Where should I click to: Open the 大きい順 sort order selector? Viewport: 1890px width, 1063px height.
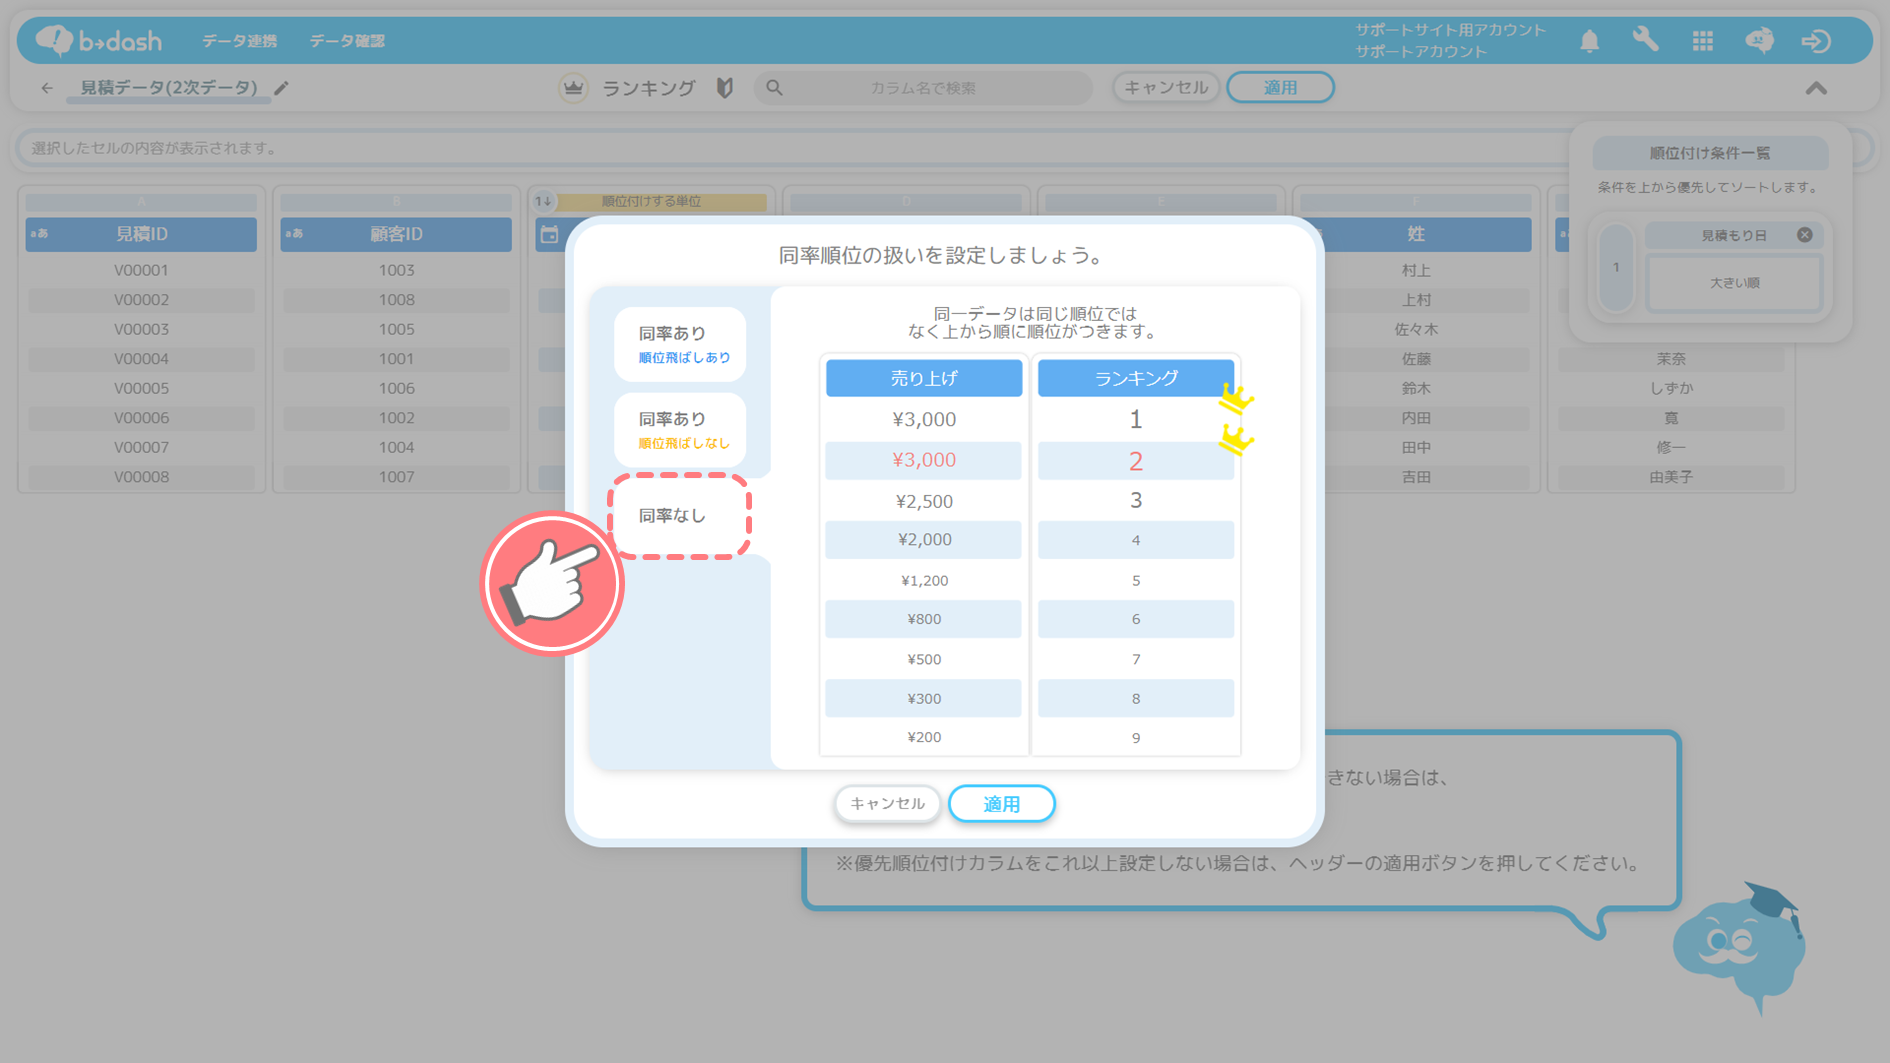click(x=1734, y=283)
